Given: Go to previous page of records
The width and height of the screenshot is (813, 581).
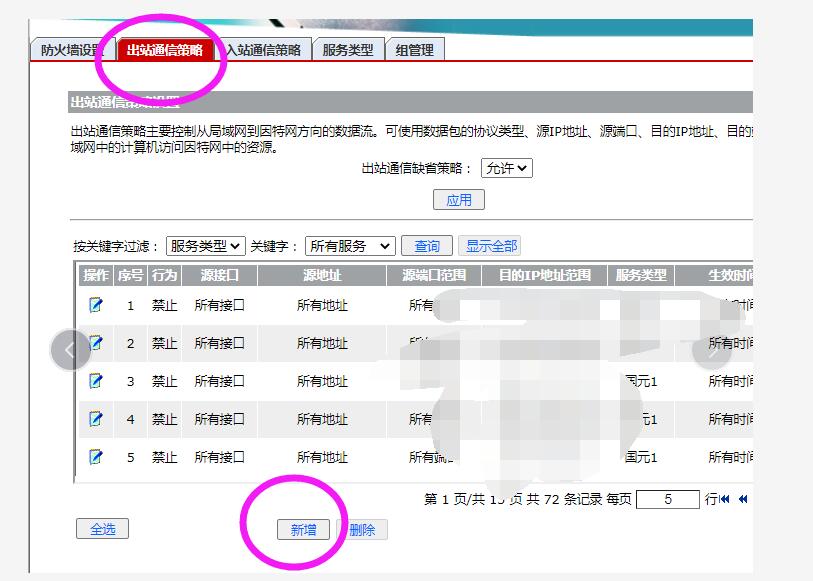Looking at the screenshot, I should 743,499.
